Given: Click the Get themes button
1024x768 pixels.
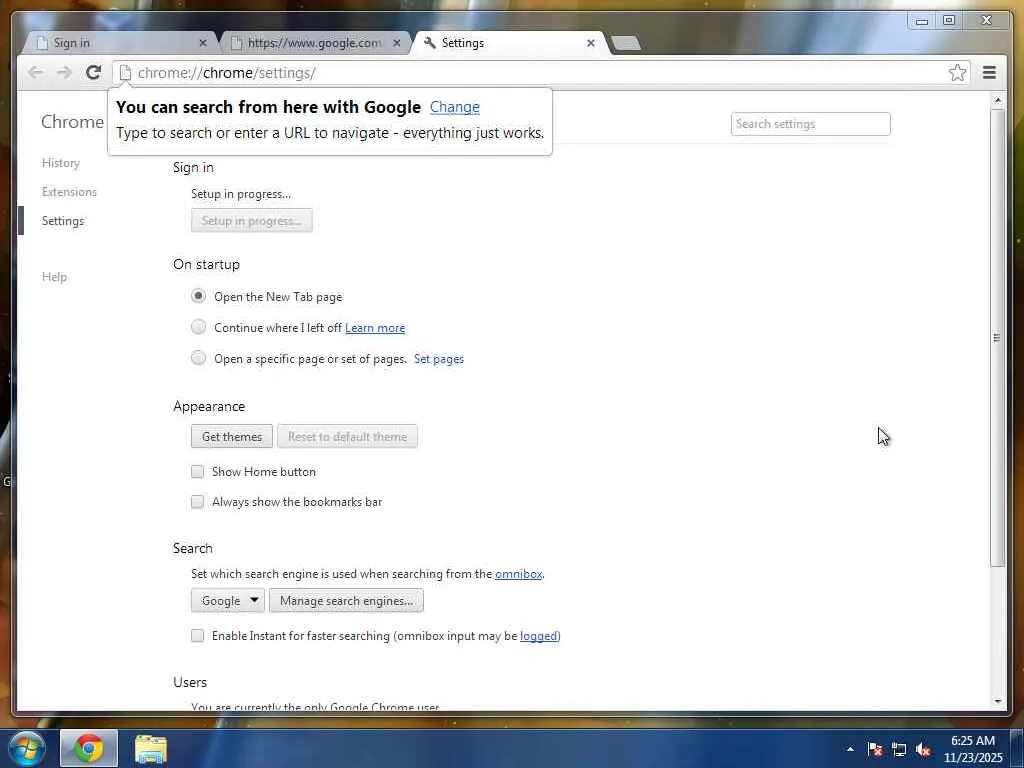Looking at the screenshot, I should point(232,436).
